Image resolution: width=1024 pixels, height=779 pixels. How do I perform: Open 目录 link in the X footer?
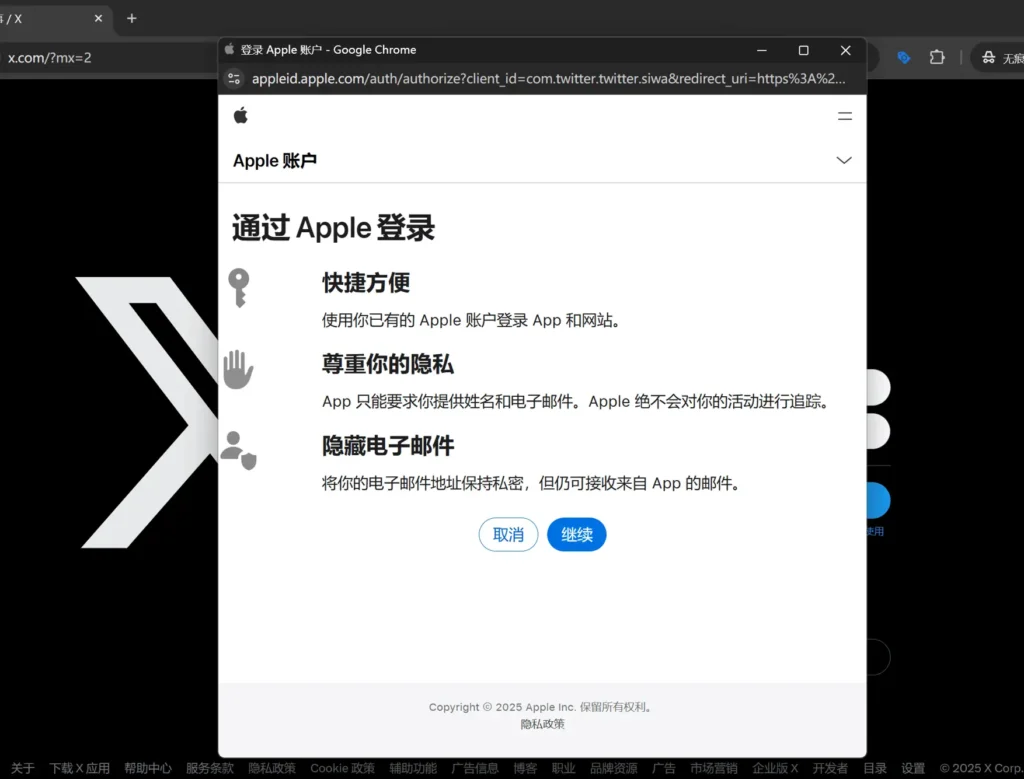[x=874, y=769]
